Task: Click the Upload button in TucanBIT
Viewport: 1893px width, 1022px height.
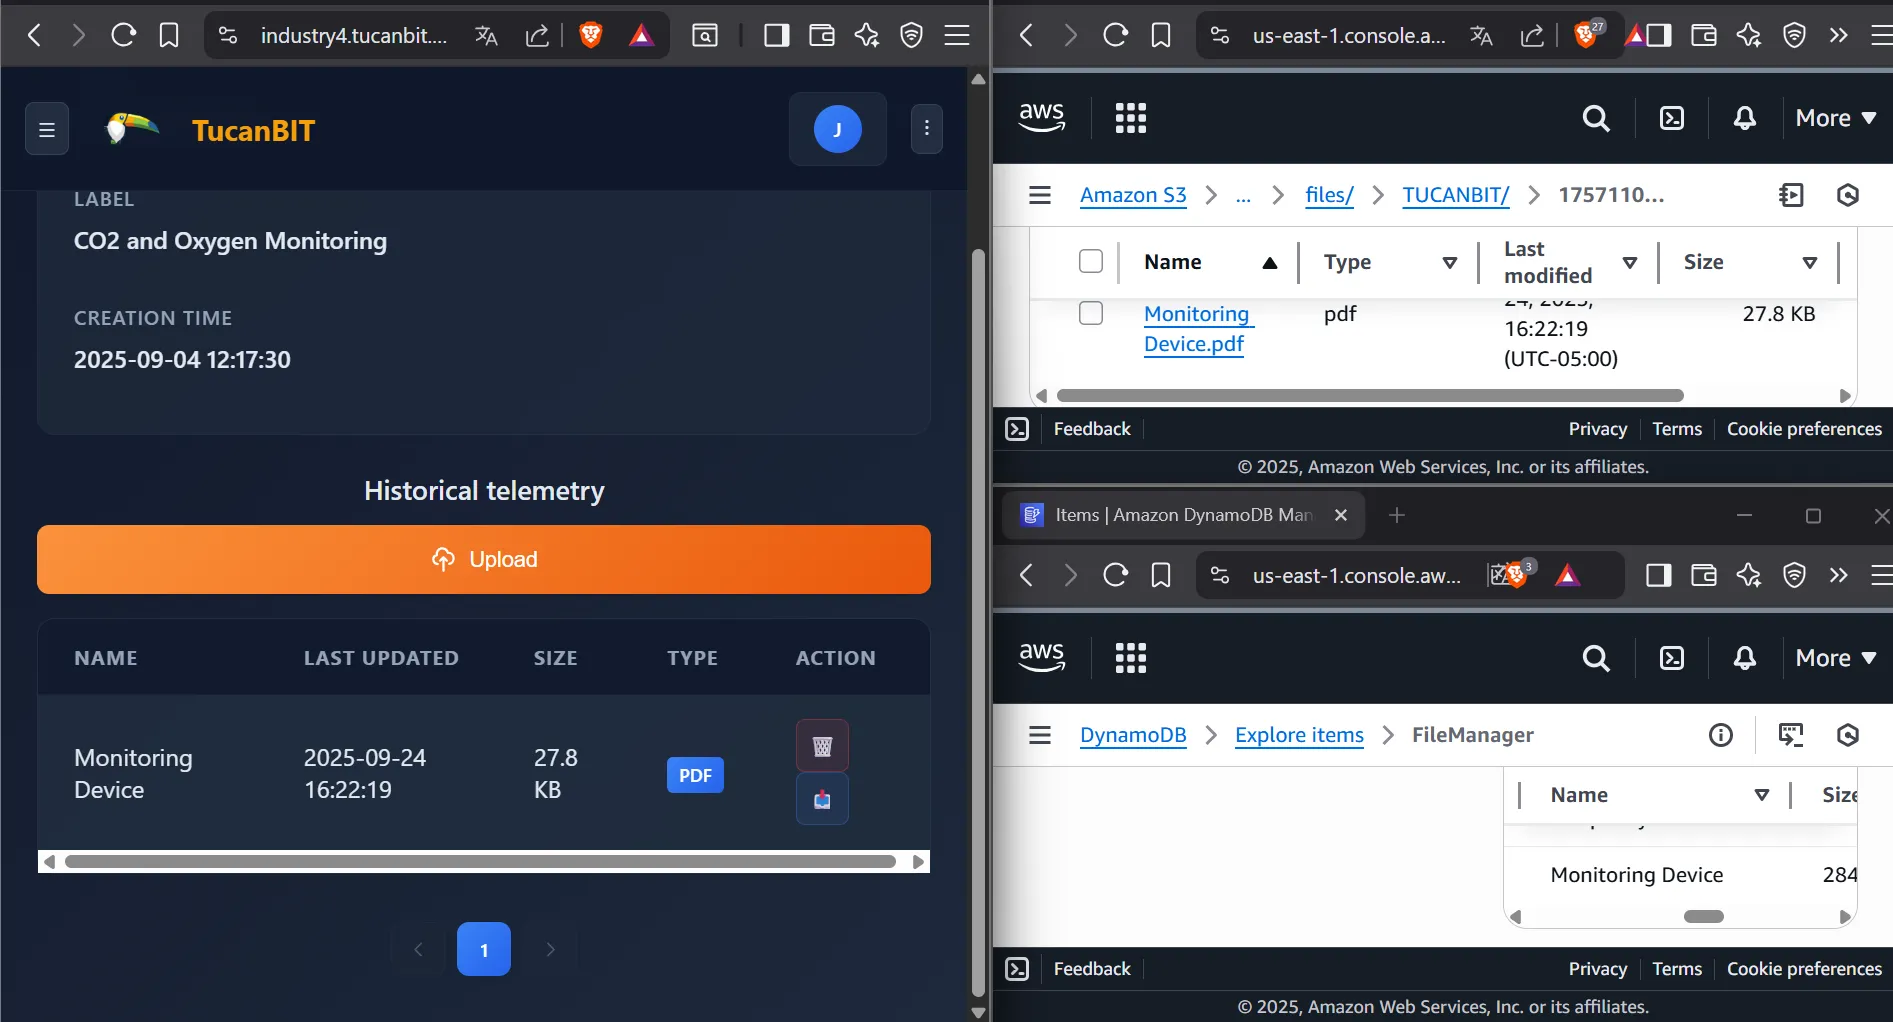Action: coord(483,559)
